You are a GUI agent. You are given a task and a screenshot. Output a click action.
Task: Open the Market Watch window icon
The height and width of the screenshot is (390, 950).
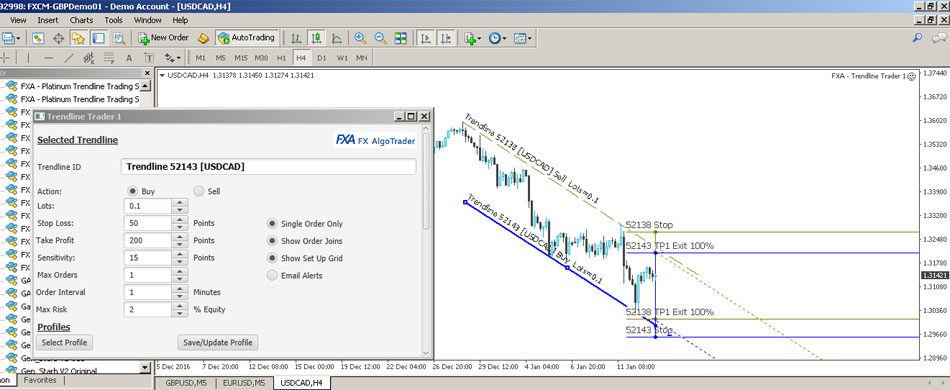click(38, 38)
